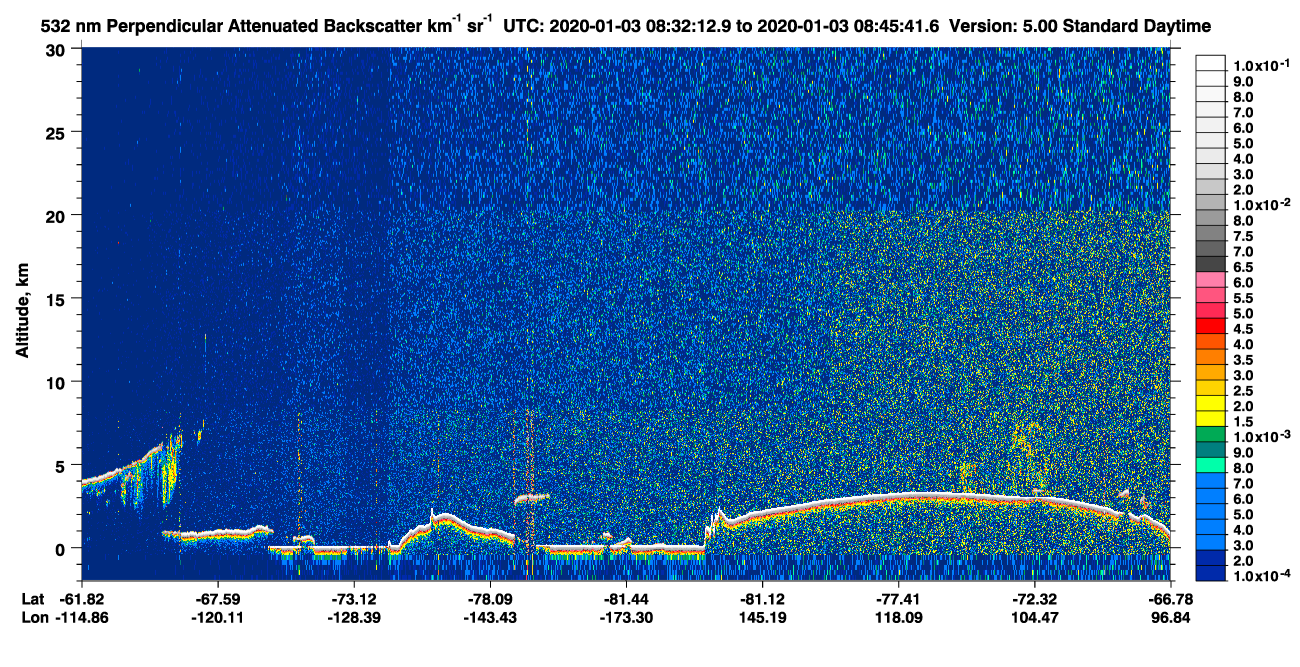Click the latitude value "-66.78"
The height and width of the screenshot is (667, 1300).
(x=1170, y=598)
